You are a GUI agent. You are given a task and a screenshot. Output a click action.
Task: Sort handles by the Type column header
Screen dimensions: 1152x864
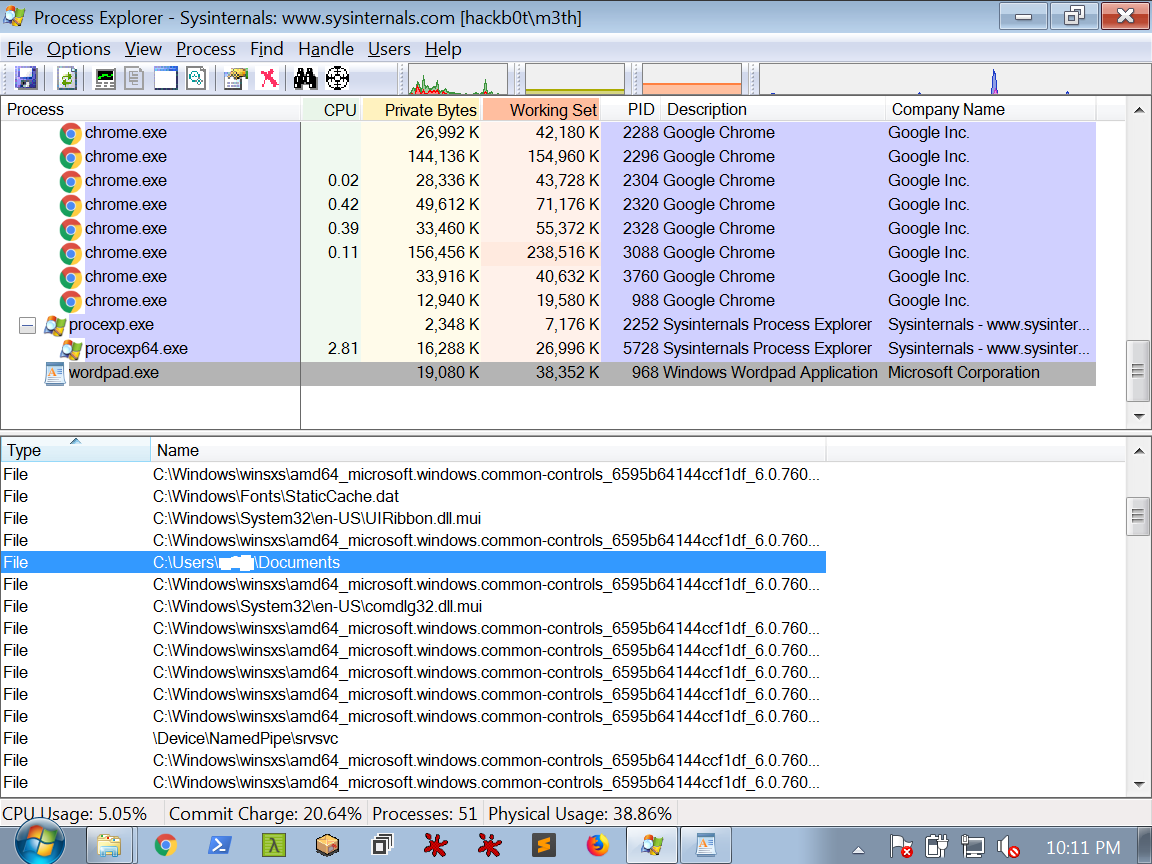[76, 450]
